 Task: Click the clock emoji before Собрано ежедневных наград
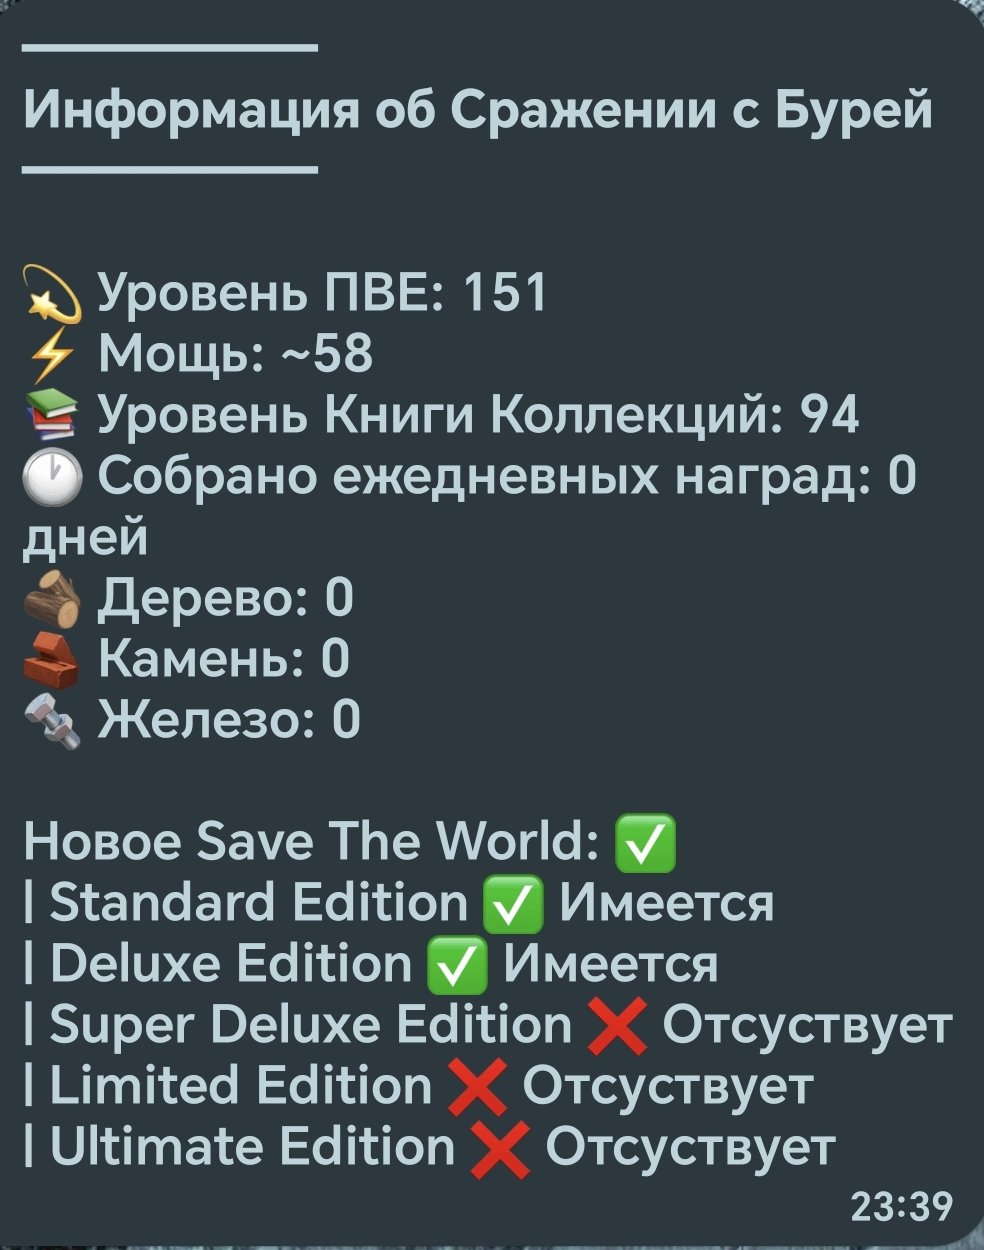[x=53, y=477]
